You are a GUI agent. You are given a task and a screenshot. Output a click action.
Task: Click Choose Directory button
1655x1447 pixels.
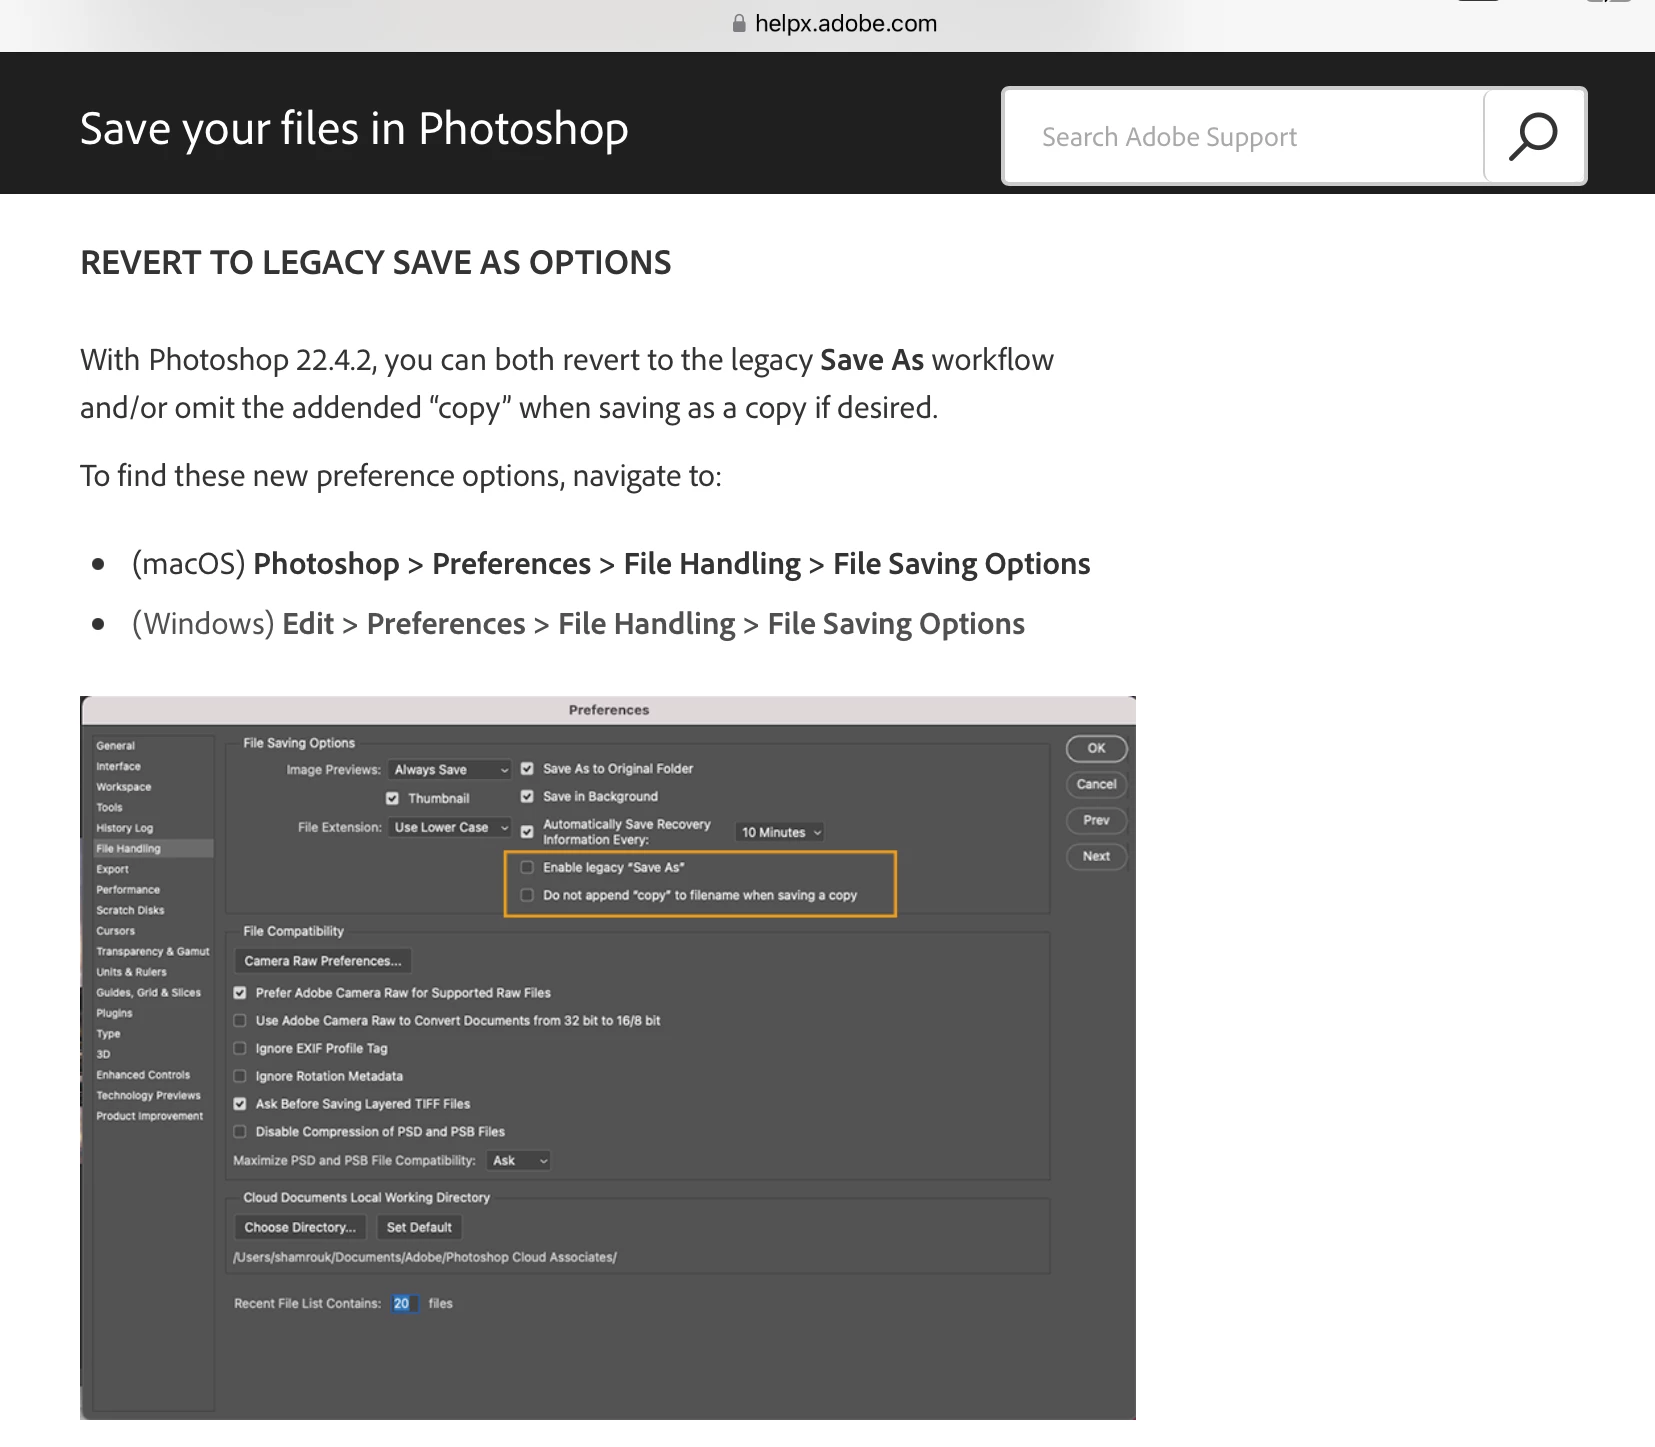300,1227
